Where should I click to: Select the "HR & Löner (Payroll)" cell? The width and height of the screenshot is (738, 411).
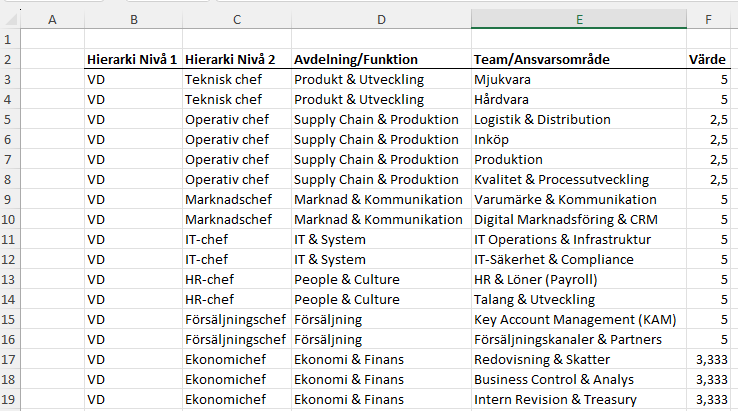coord(535,280)
